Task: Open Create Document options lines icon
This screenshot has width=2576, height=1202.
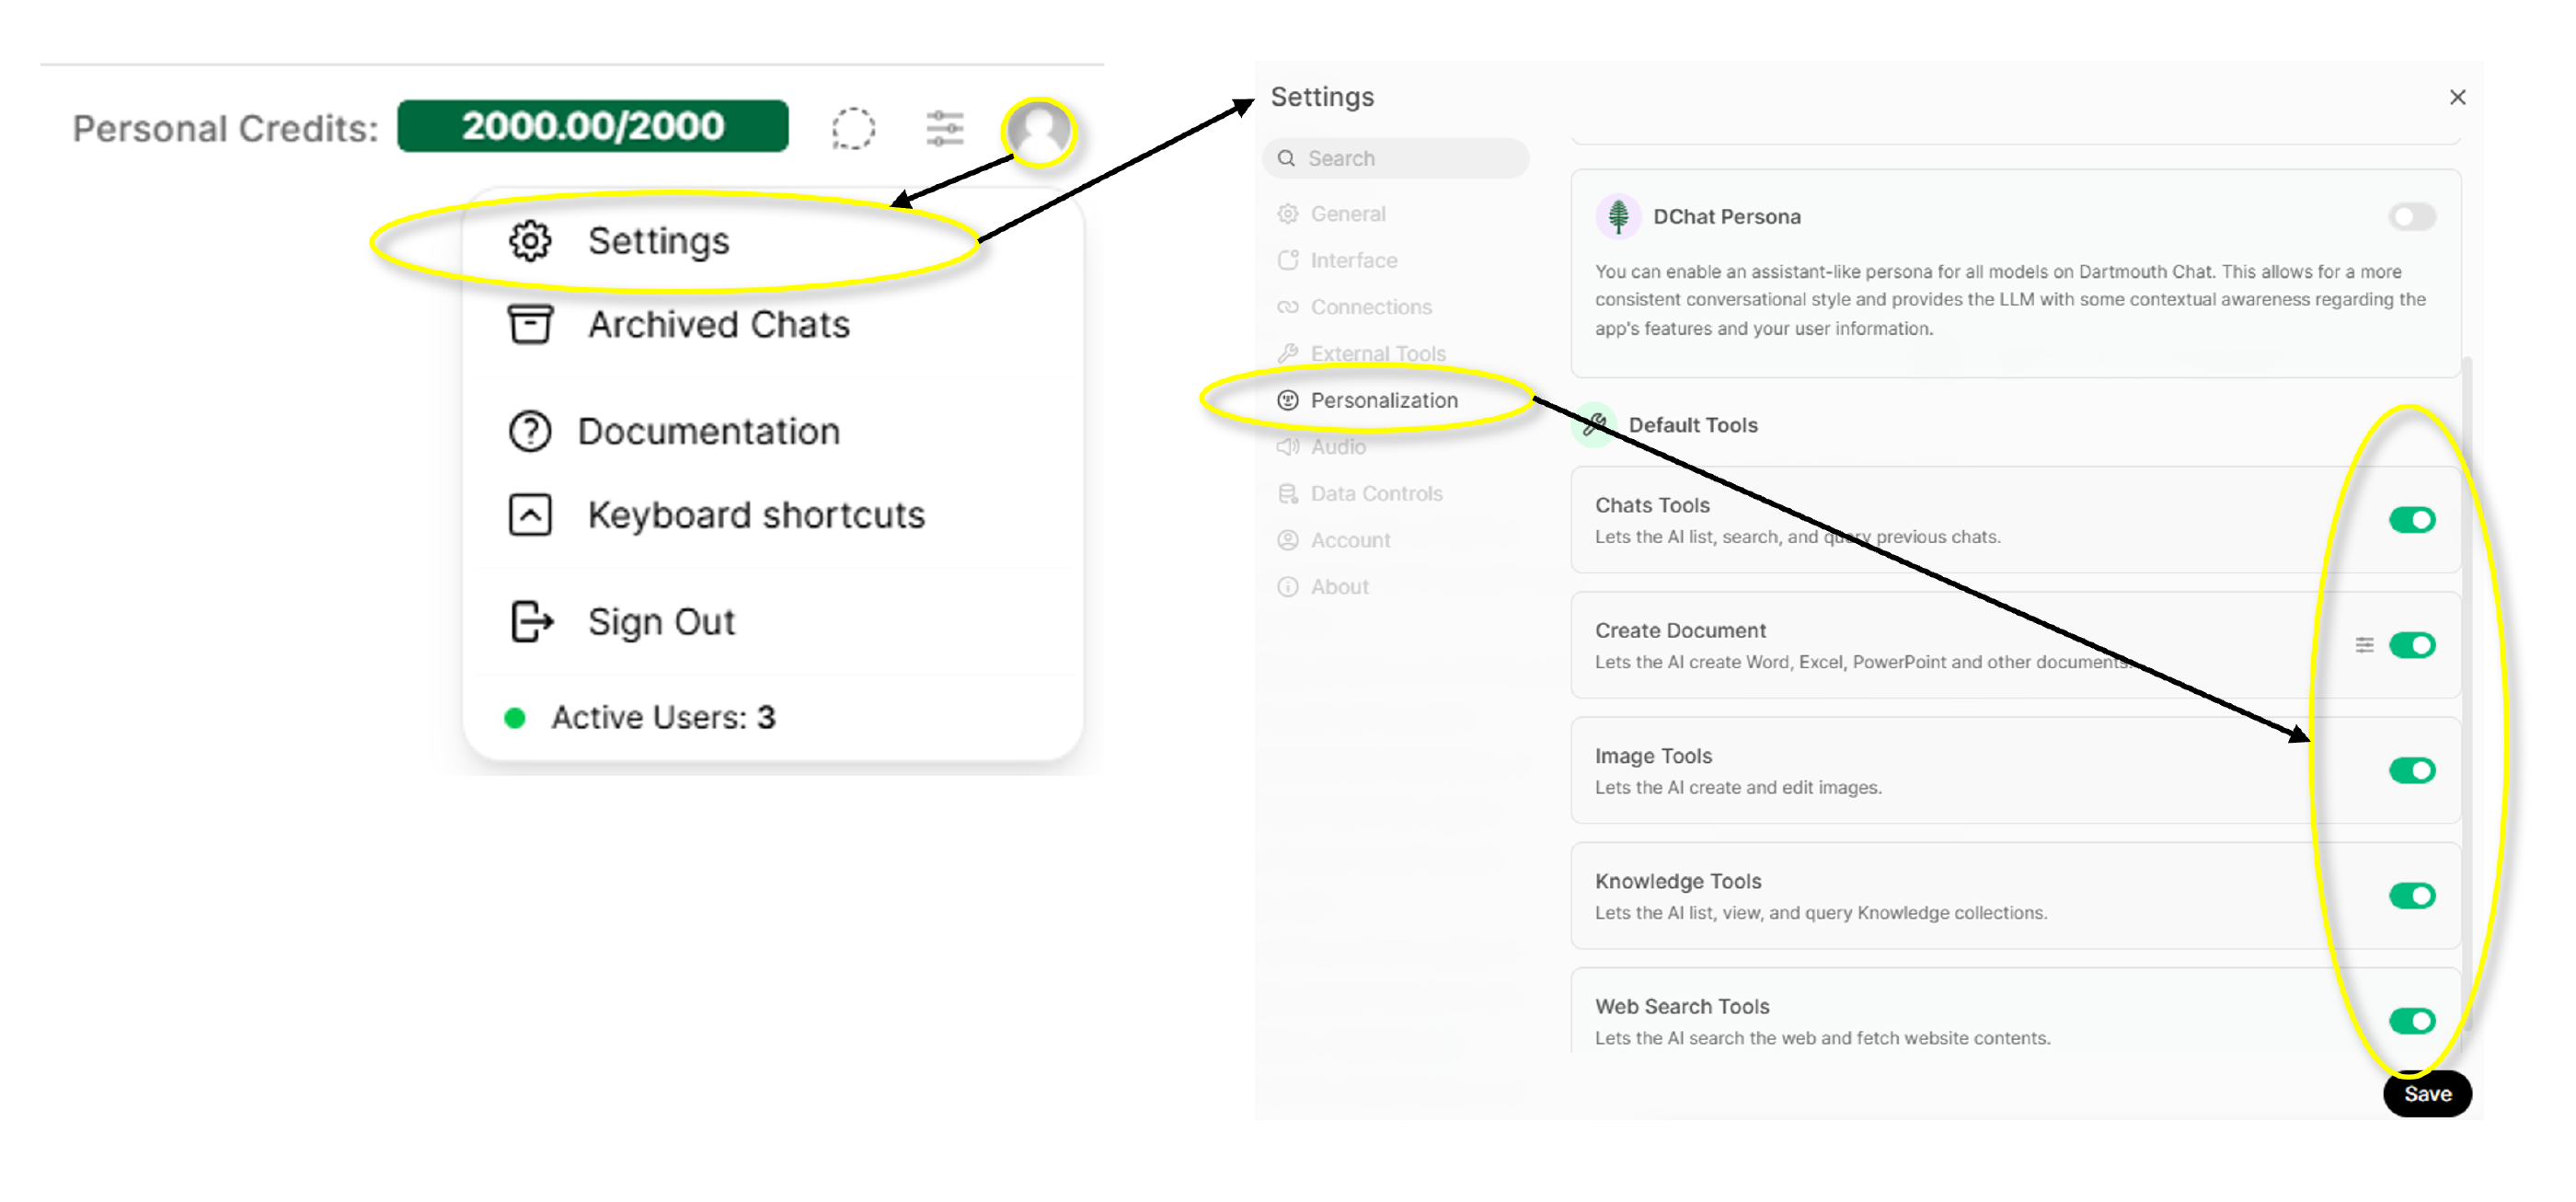Action: [x=2364, y=645]
